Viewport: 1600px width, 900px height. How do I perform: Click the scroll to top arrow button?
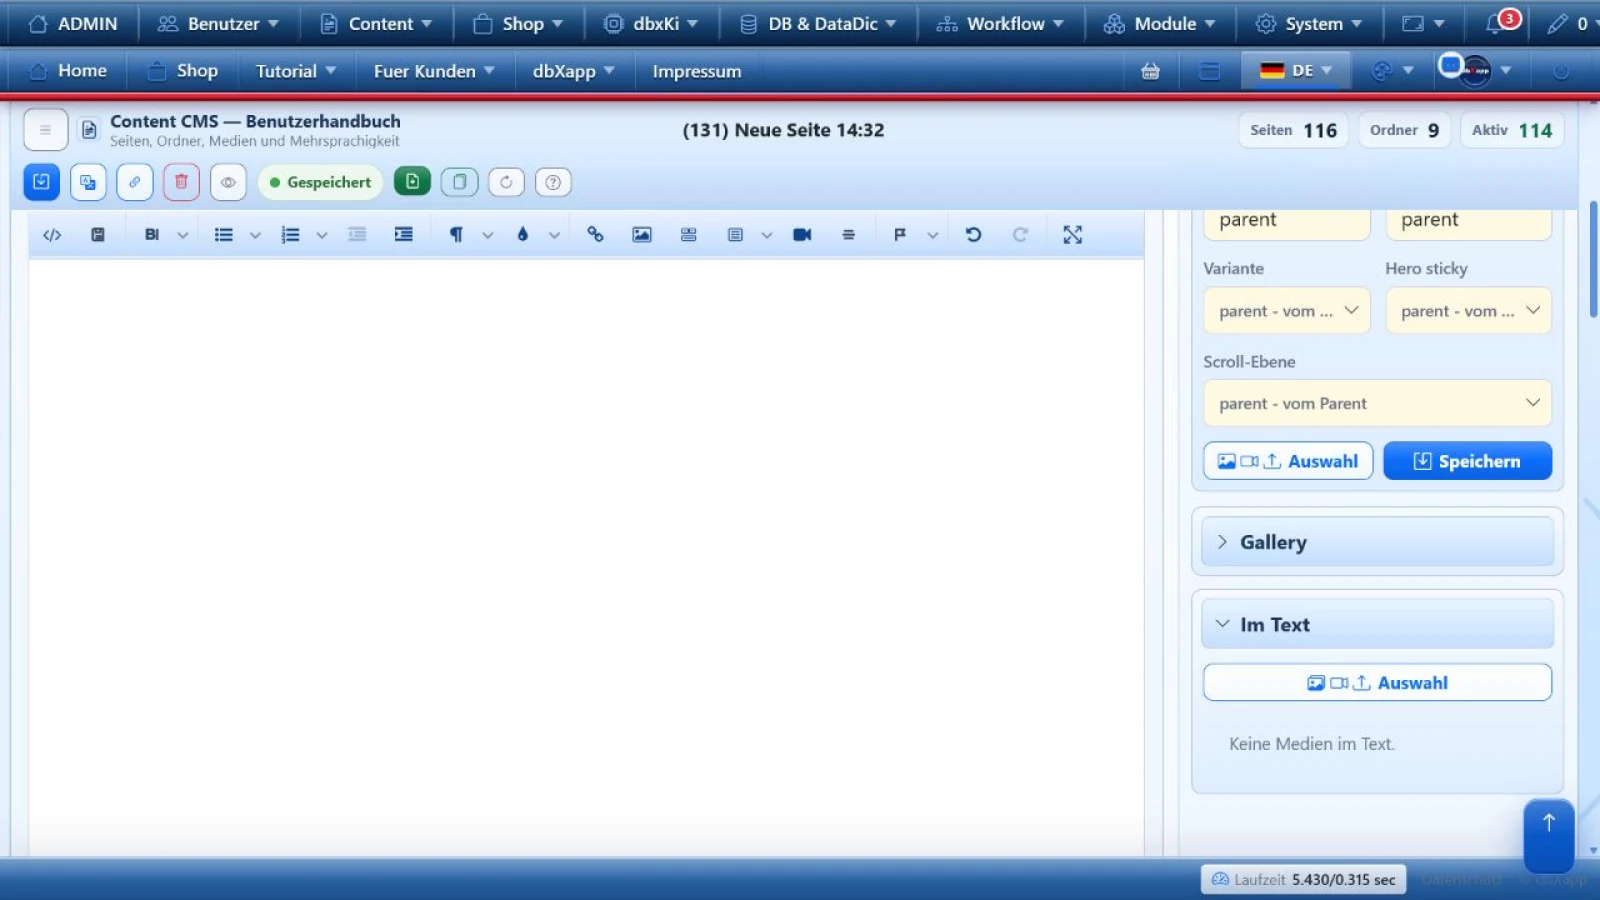pos(1548,835)
